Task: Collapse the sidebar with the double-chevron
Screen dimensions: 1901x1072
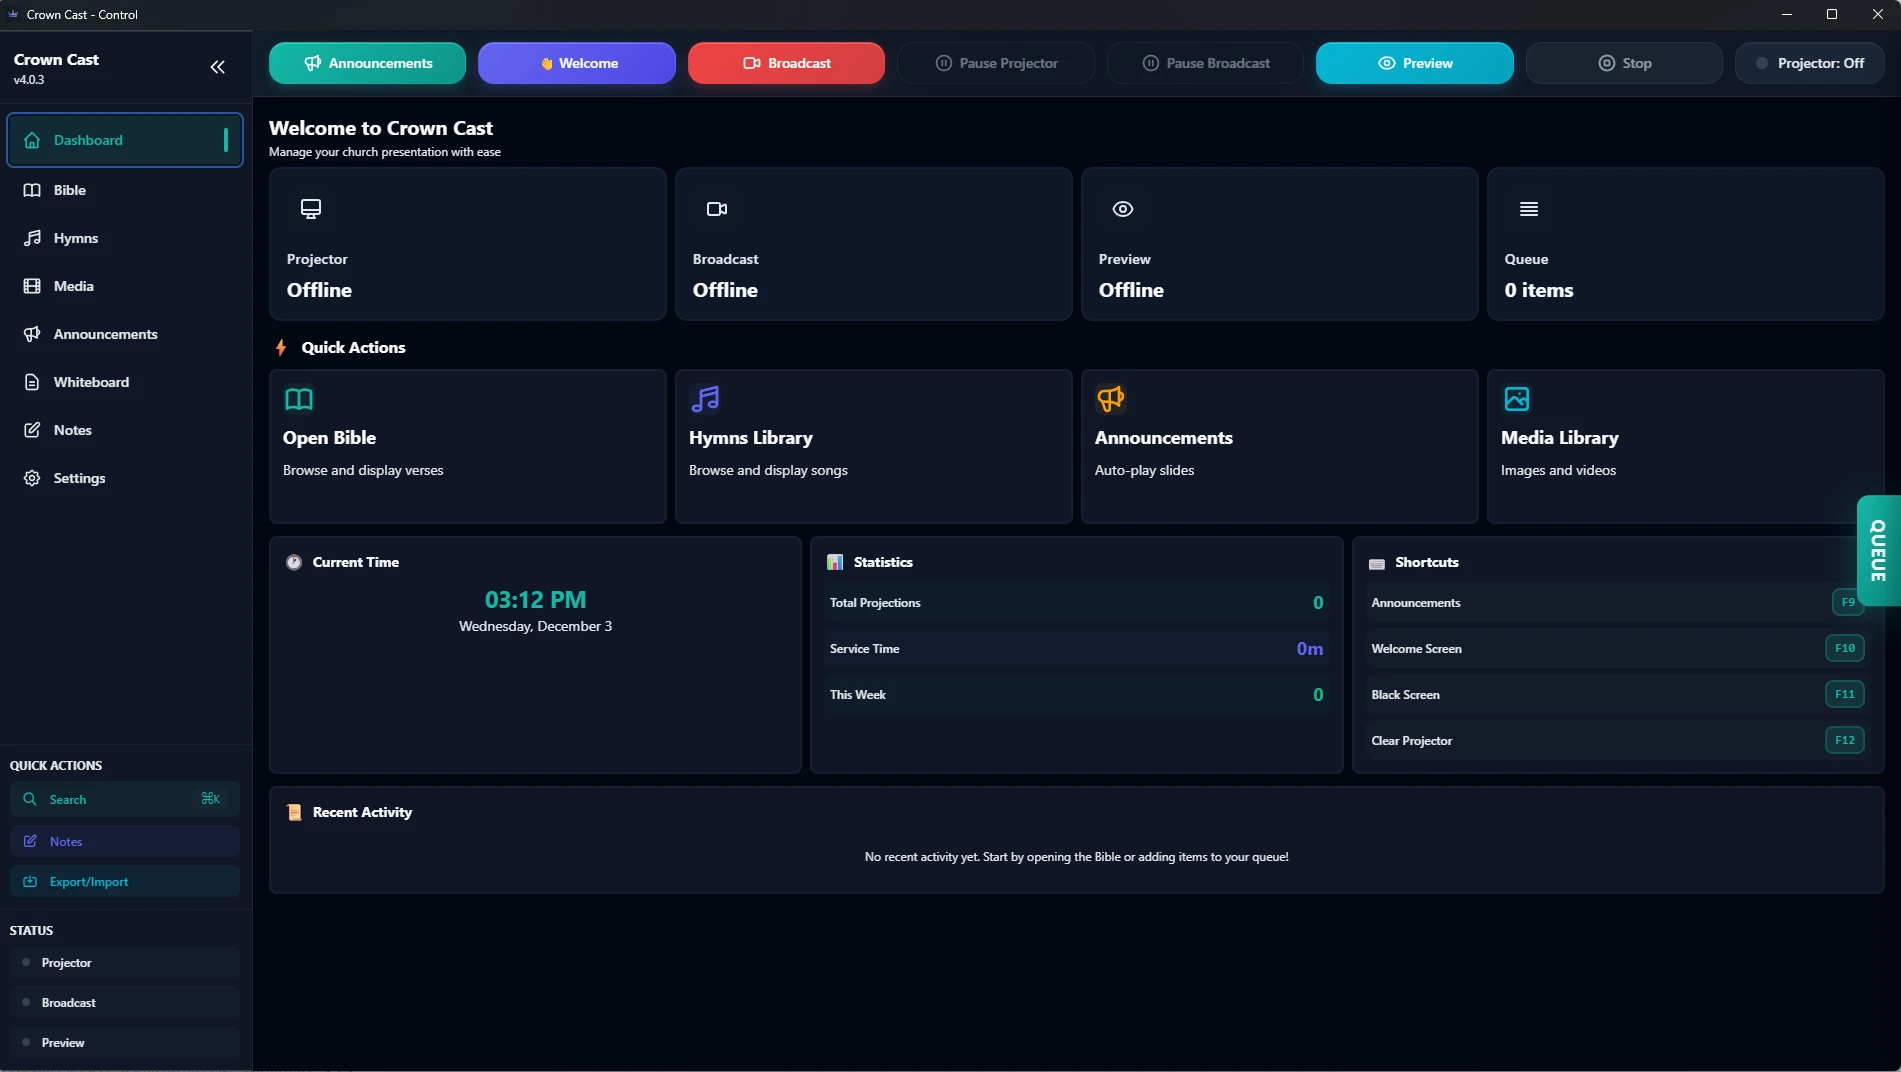Action: coord(217,67)
